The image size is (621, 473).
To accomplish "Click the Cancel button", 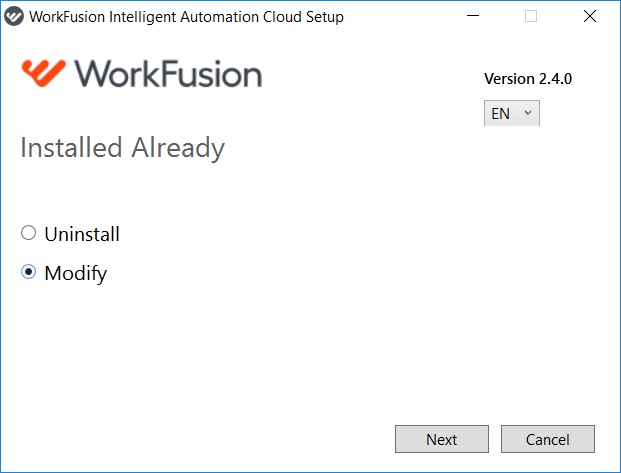I will 548,439.
